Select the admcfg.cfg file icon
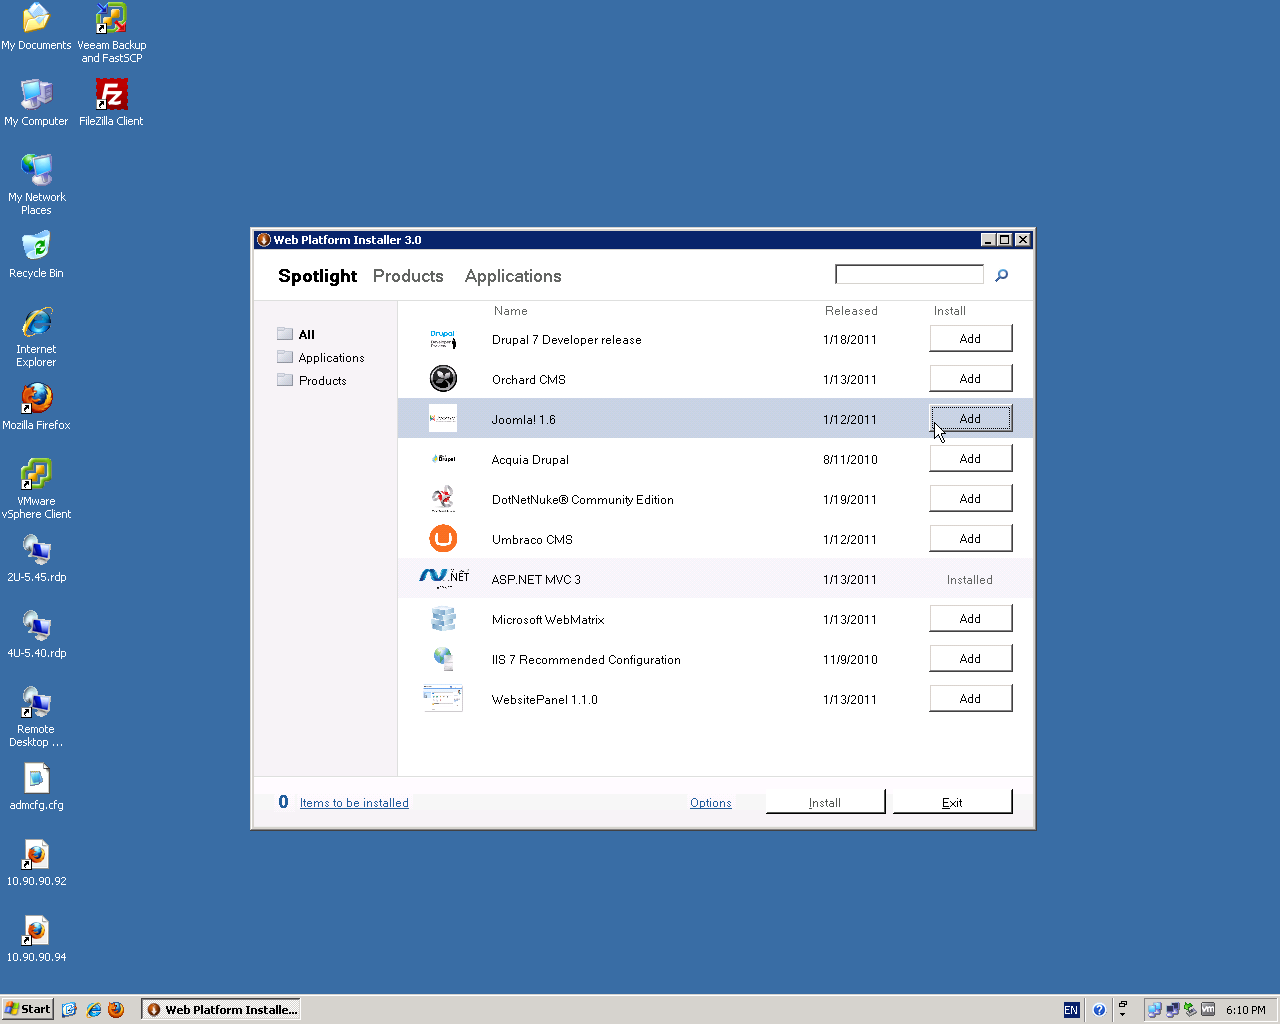The image size is (1280, 1024). click(x=36, y=786)
